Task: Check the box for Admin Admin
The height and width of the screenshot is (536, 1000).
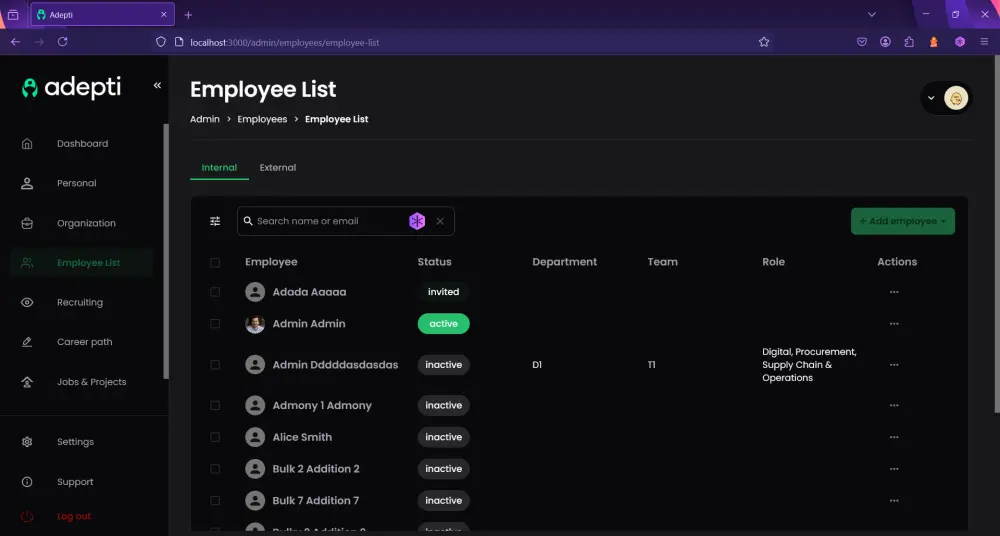Action: pos(215,324)
